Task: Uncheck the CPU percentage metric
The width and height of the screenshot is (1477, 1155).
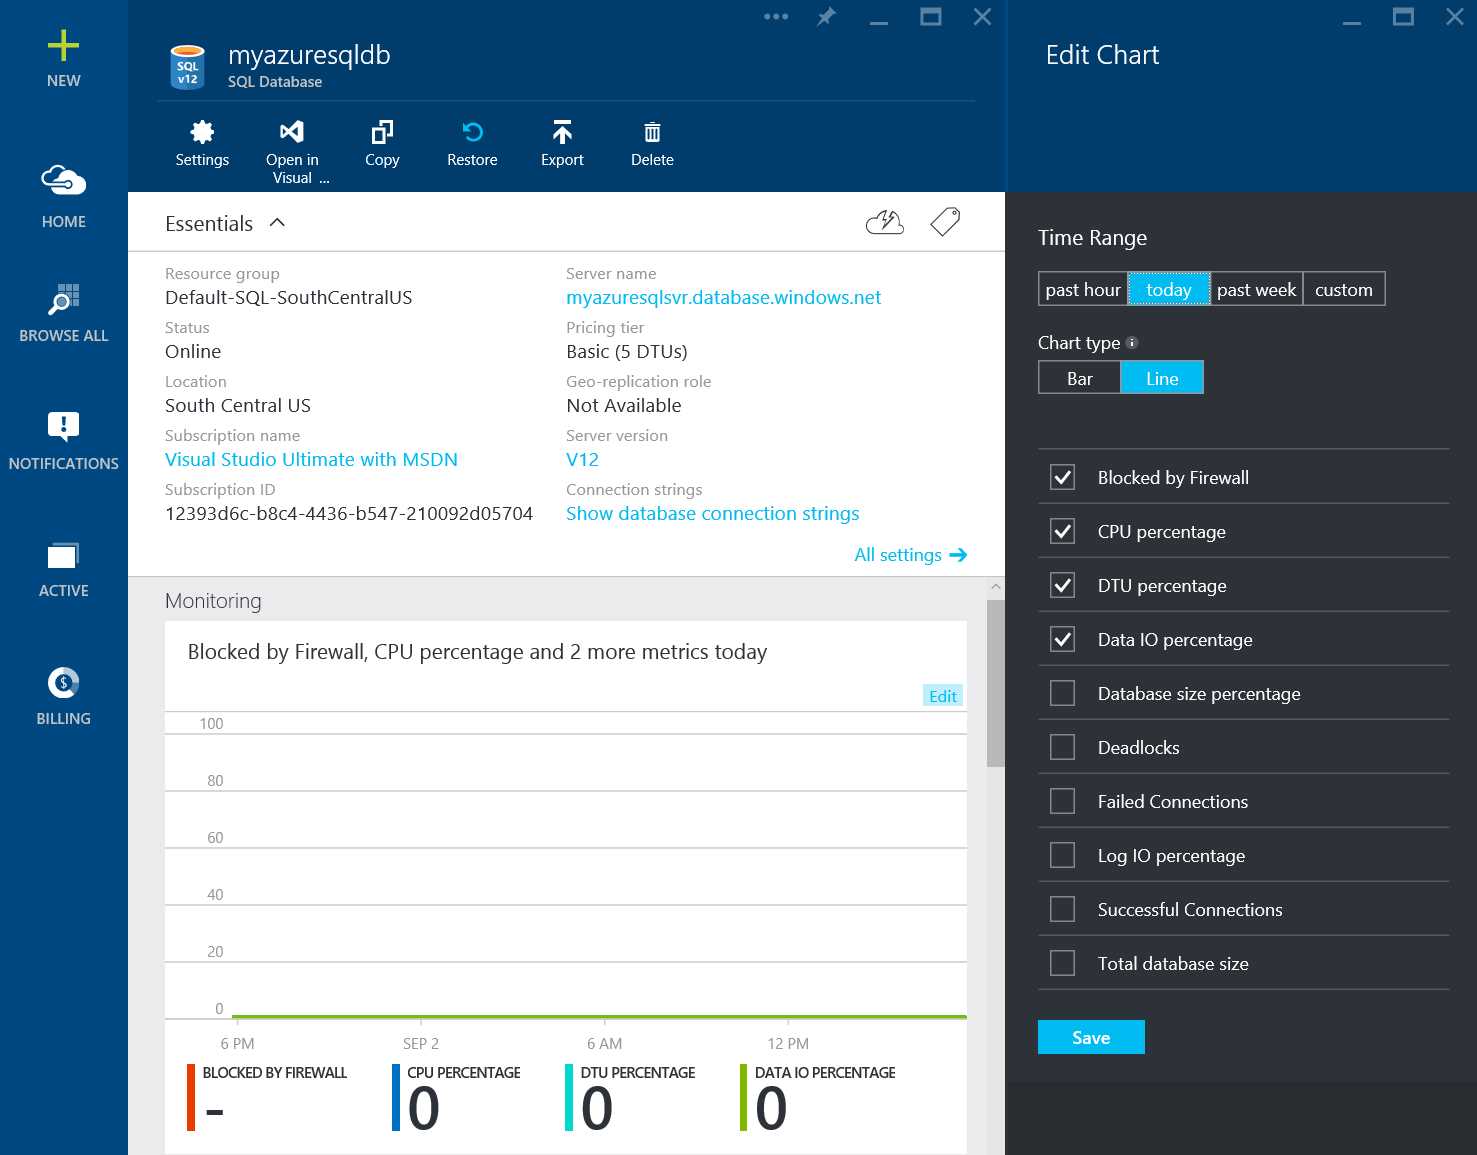Action: pyautogui.click(x=1062, y=531)
